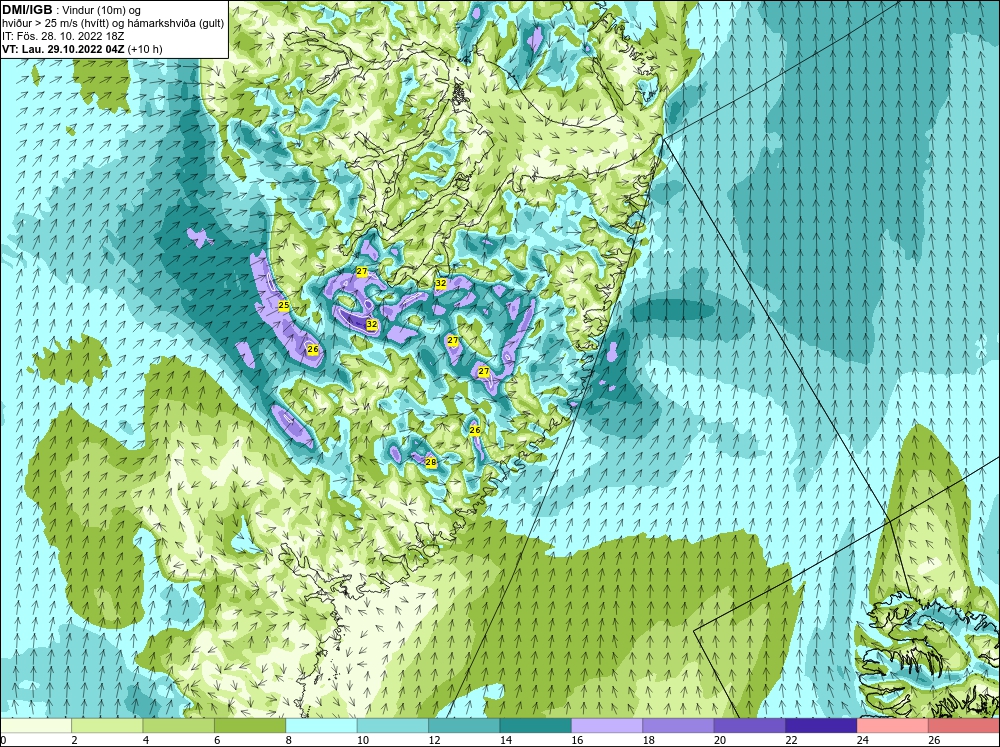Pick the medium green 4–6 m/s legend swatch
This screenshot has width=1000, height=747.
click(x=179, y=725)
